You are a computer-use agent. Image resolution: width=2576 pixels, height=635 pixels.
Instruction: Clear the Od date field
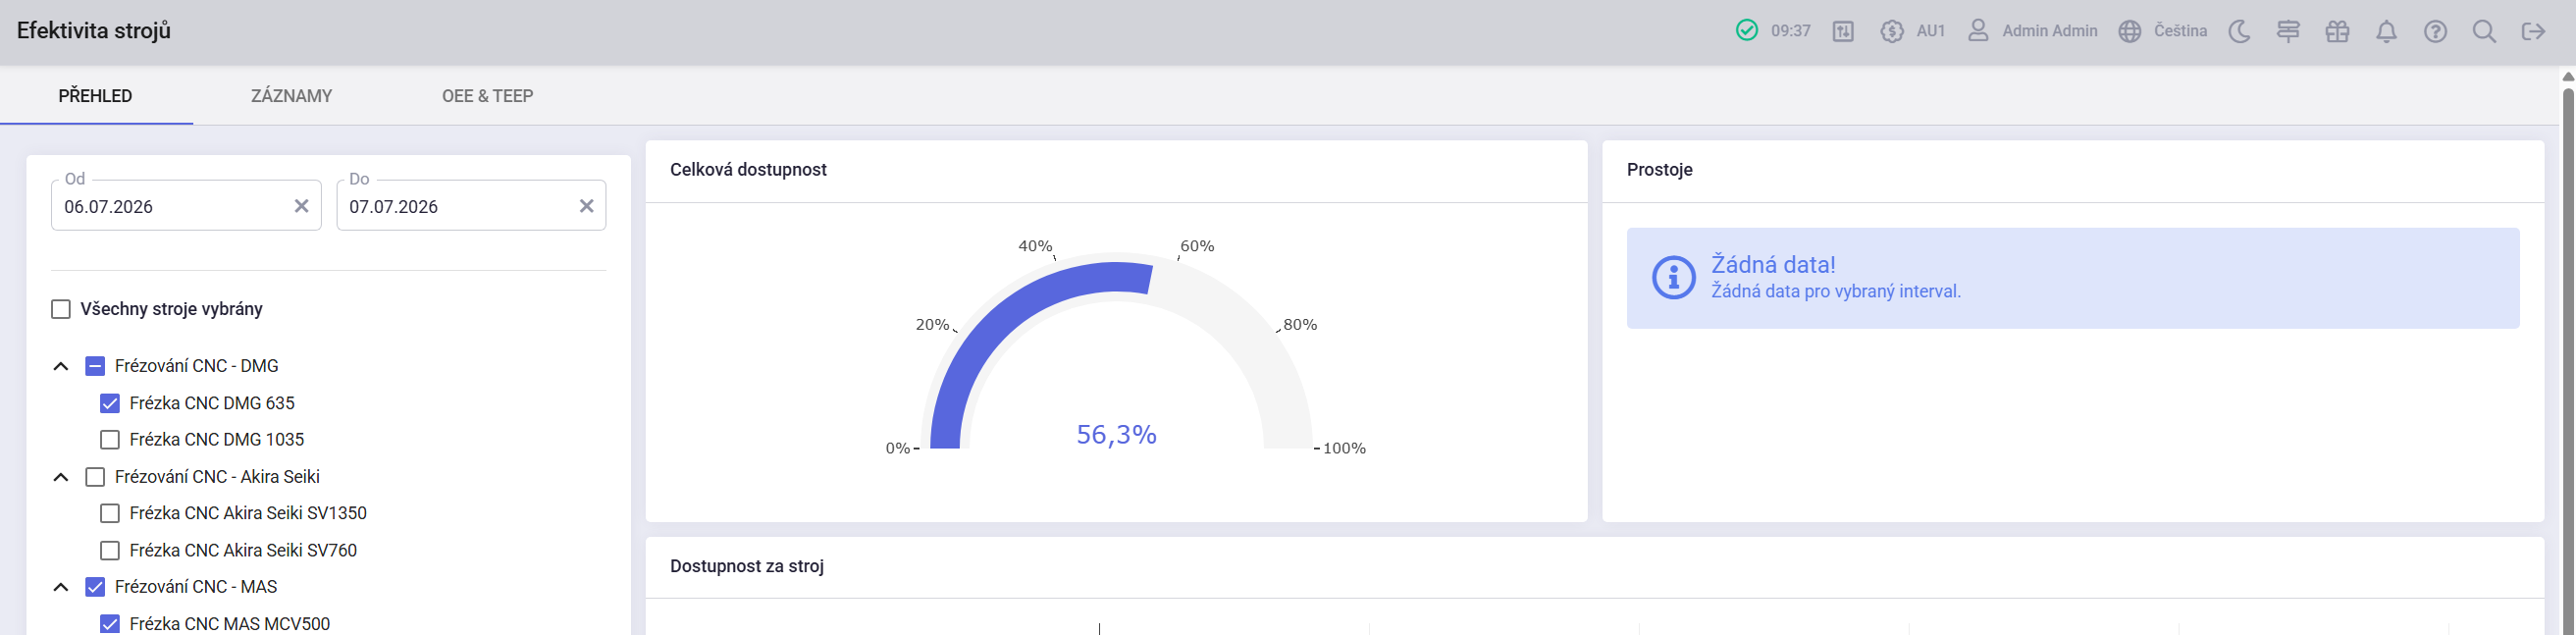(301, 206)
